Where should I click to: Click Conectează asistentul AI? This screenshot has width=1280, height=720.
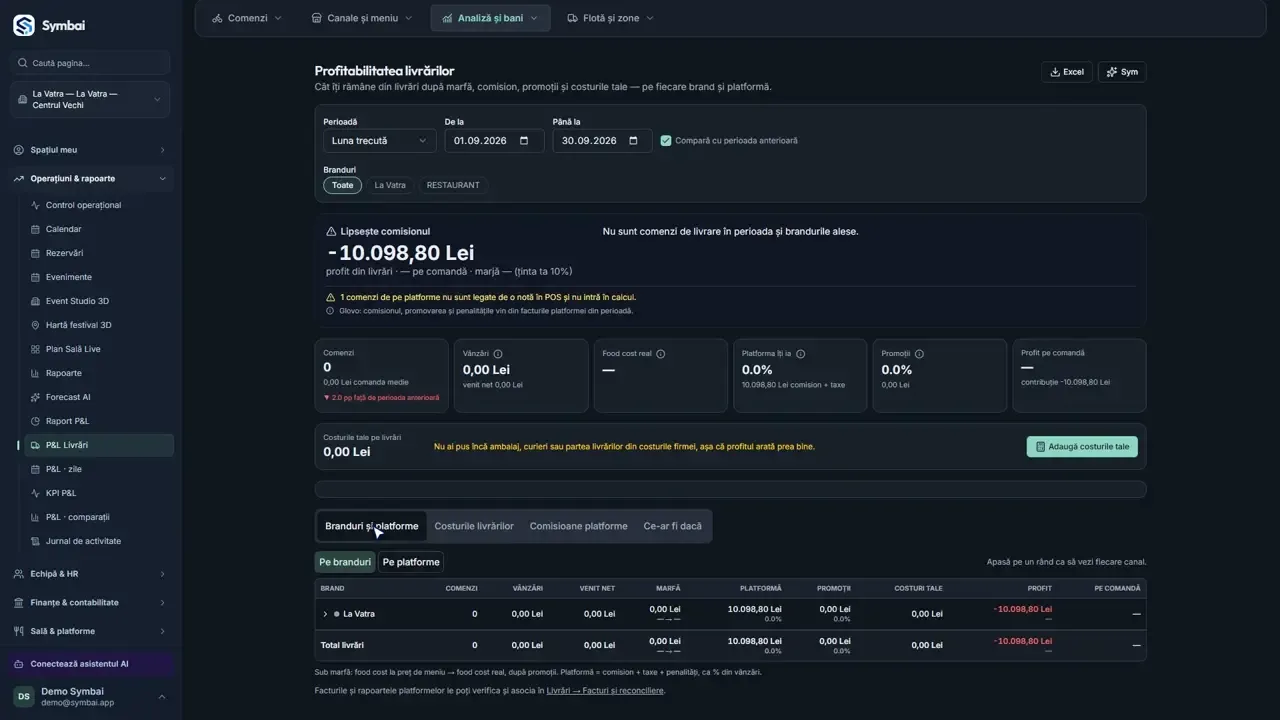pyautogui.click(x=90, y=664)
